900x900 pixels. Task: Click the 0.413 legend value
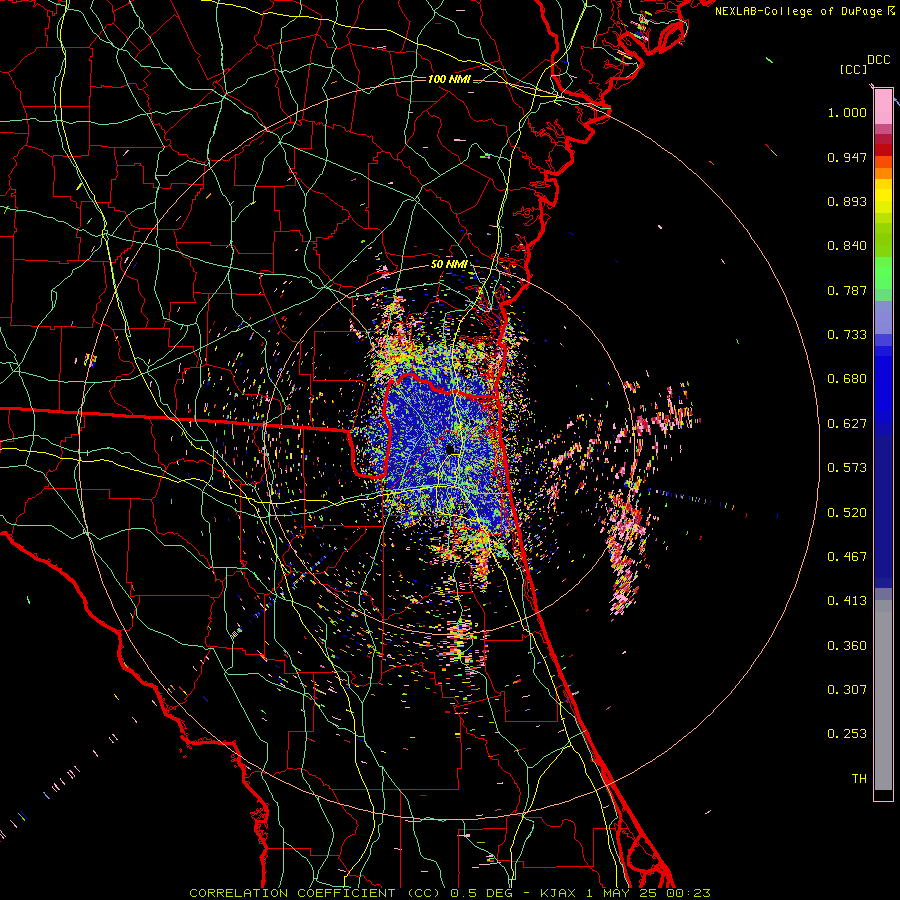pyautogui.click(x=847, y=601)
